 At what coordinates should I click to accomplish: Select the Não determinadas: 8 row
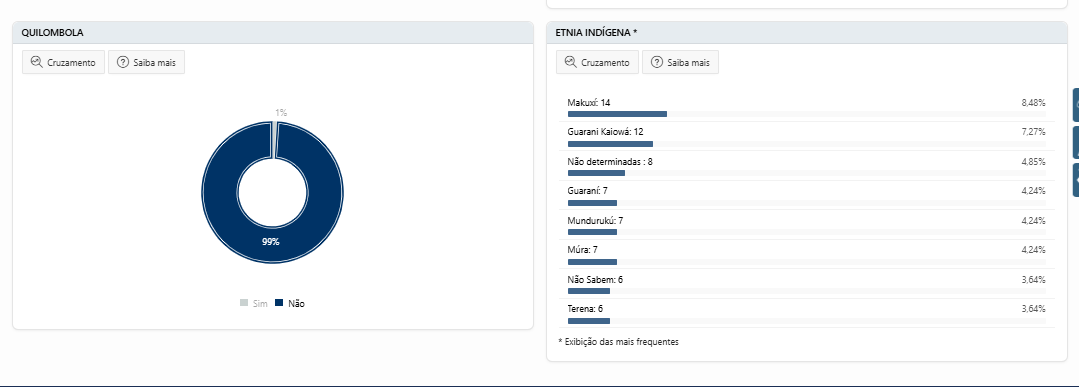tap(806, 166)
